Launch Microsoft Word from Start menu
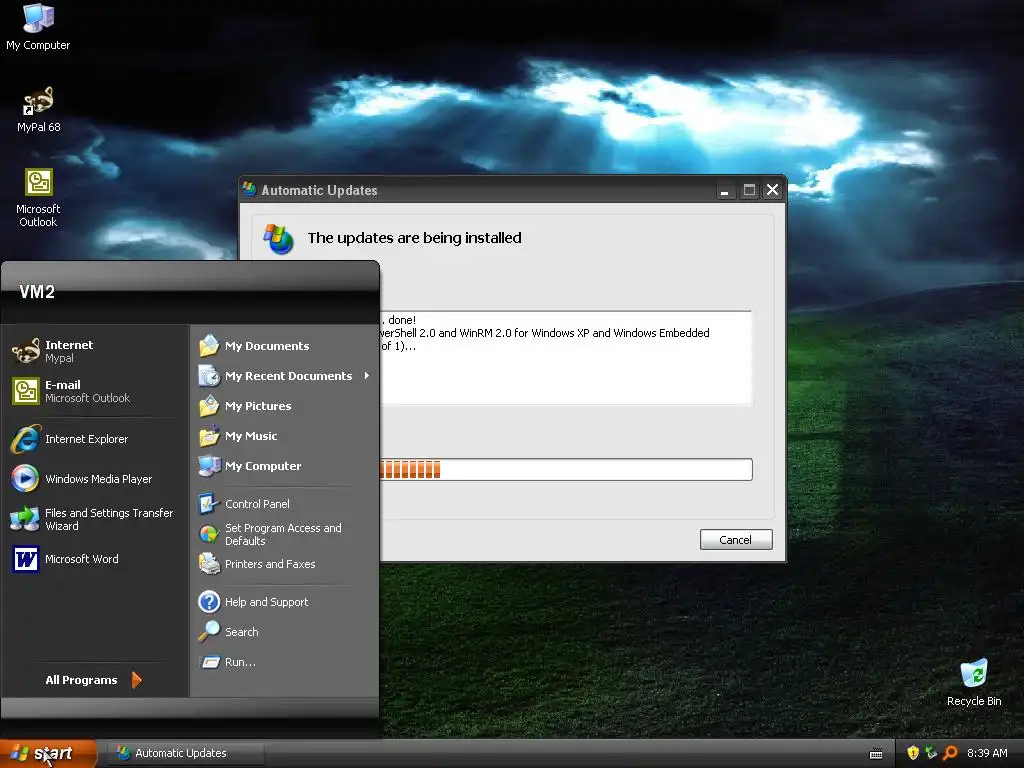The image size is (1024, 768). point(93,559)
